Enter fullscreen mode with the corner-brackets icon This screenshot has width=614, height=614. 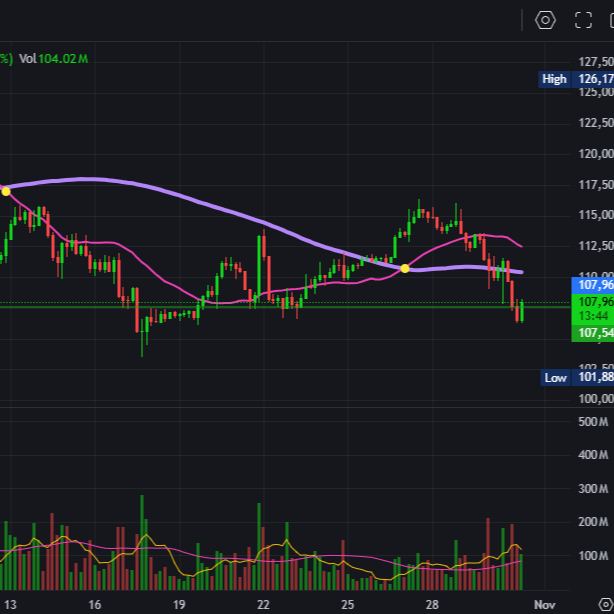(583, 20)
